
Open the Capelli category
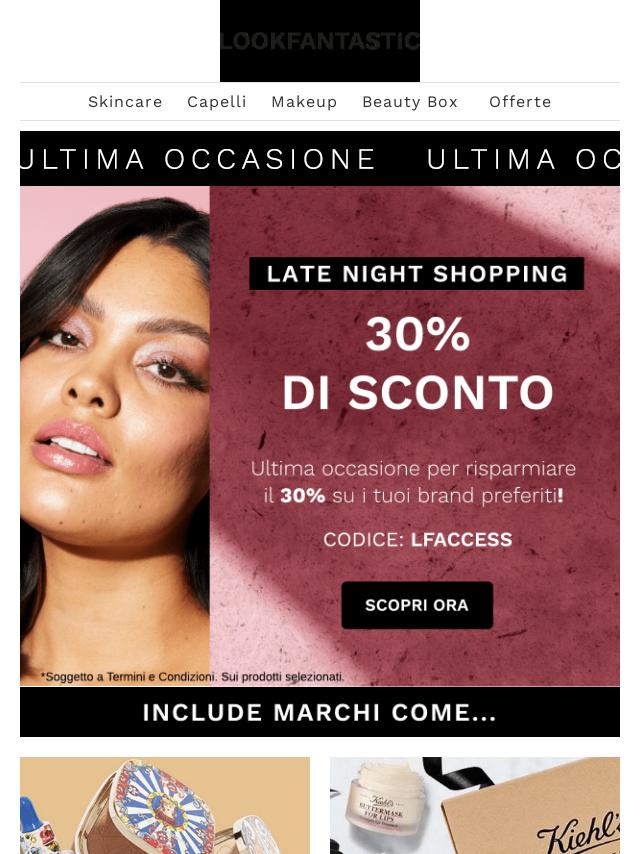(x=217, y=102)
